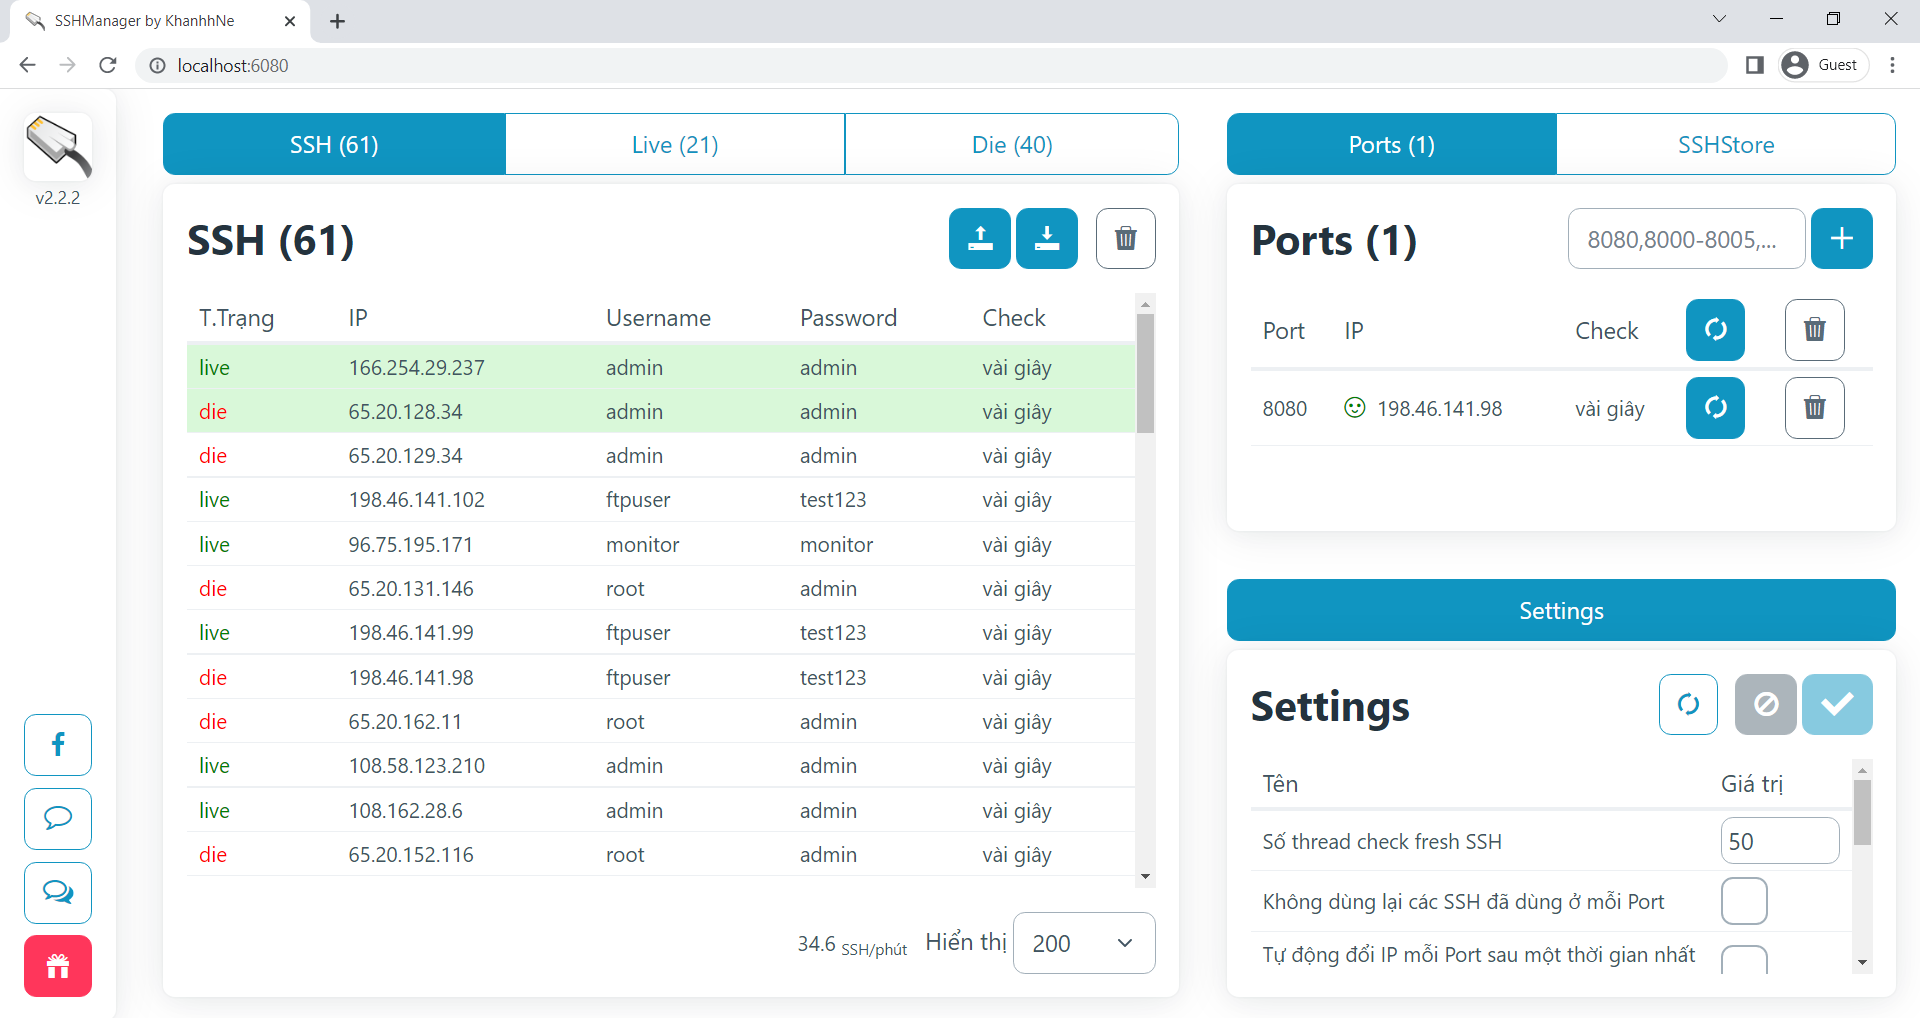The height and width of the screenshot is (1018, 1920).
Task: View site information icon in address bar
Action: point(157,65)
